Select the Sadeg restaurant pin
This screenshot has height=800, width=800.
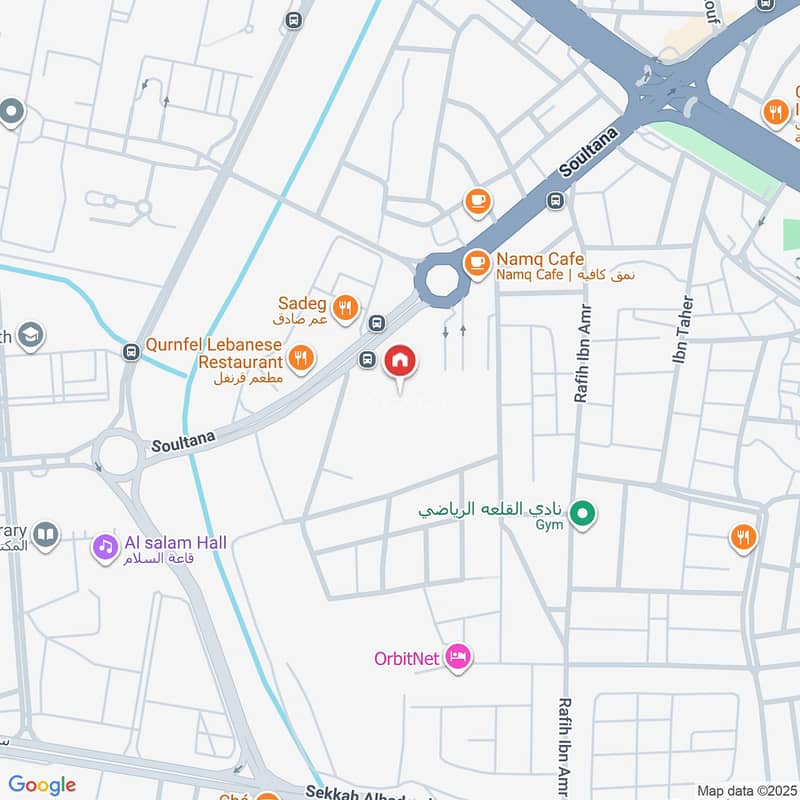click(345, 308)
